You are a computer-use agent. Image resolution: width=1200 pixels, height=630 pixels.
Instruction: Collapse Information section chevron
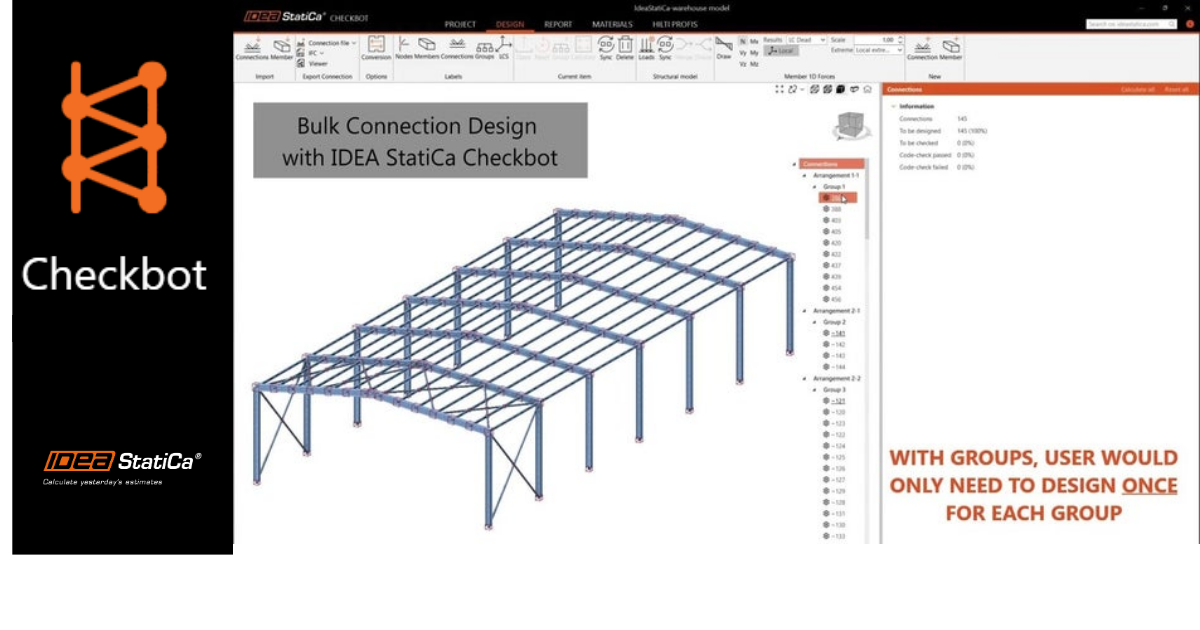(893, 106)
